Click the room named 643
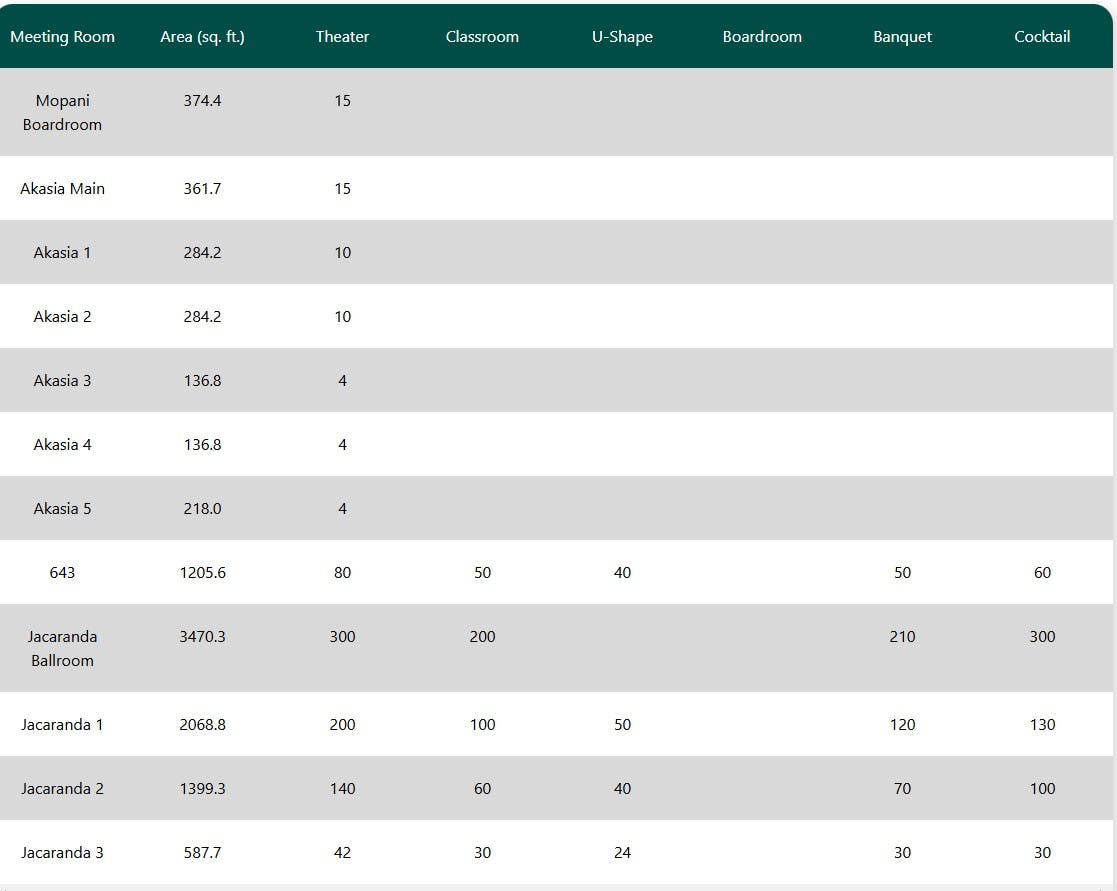The height and width of the screenshot is (891, 1117). 62,573
